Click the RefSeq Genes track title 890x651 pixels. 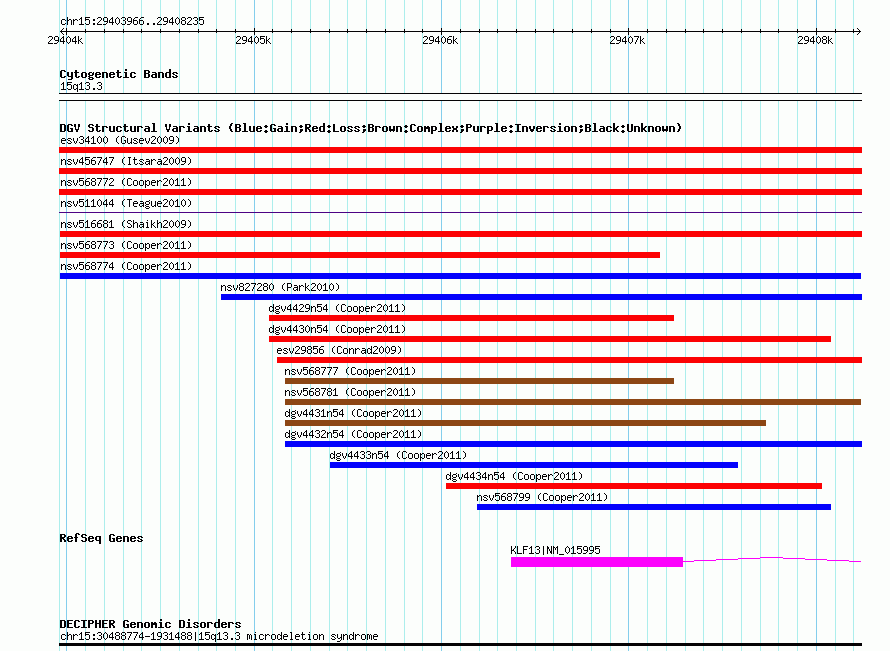(101, 538)
